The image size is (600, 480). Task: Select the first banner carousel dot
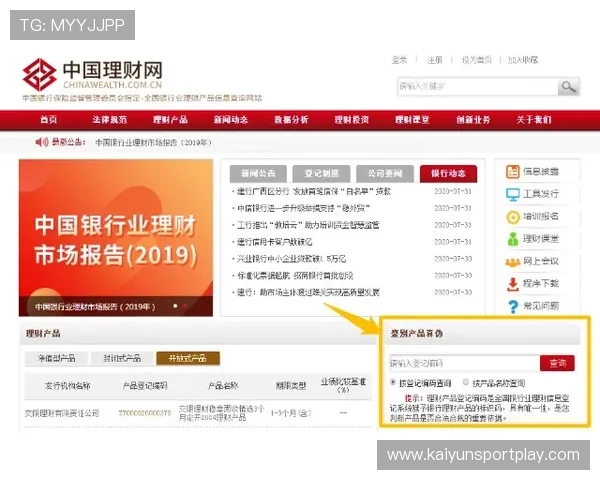(x=175, y=306)
